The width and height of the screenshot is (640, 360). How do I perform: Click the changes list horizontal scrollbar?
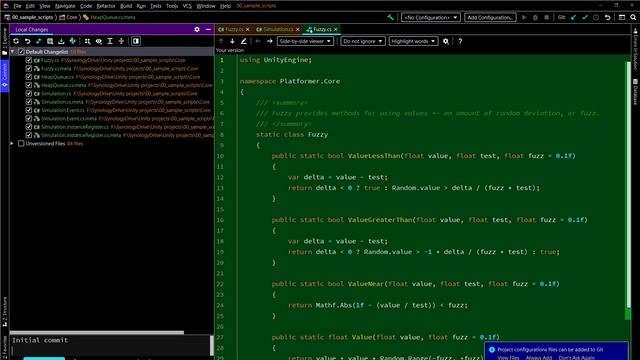(x=97, y=332)
